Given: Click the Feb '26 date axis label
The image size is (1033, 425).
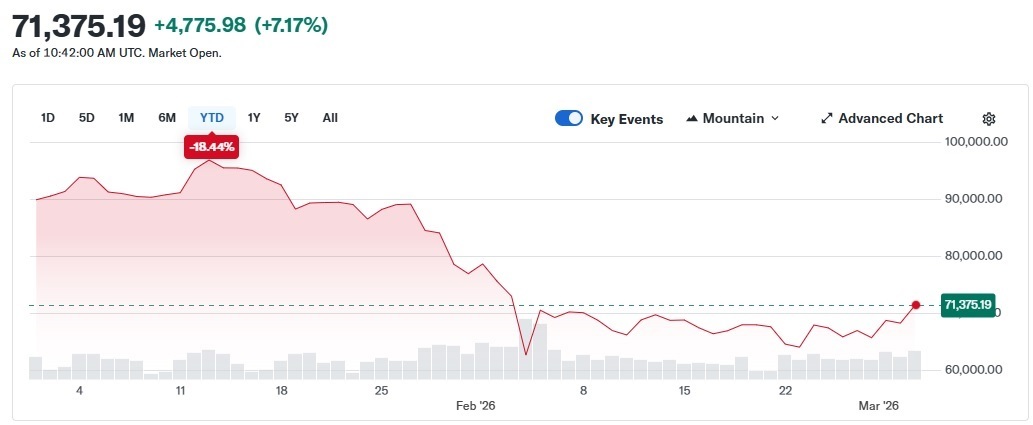Looking at the screenshot, I should (x=476, y=406).
